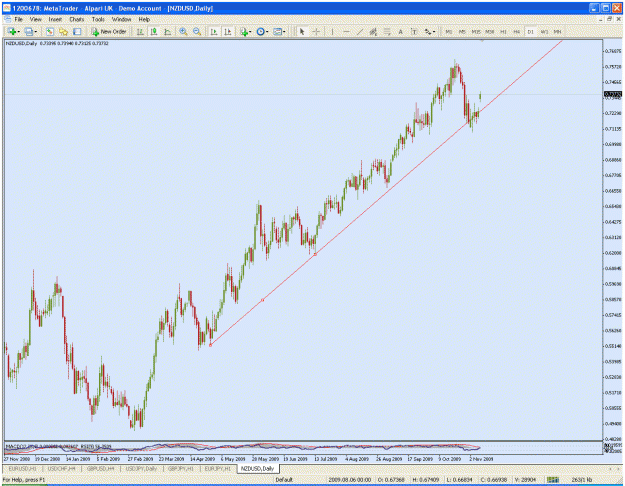625x486 pixels.
Task: Select the Text (A) tool
Action: click(400, 31)
